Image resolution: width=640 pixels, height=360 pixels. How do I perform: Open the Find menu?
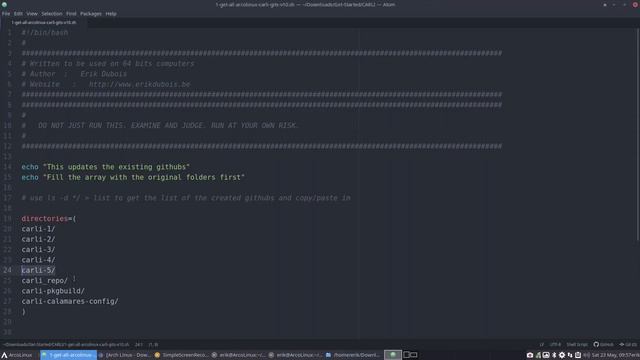coord(71,13)
